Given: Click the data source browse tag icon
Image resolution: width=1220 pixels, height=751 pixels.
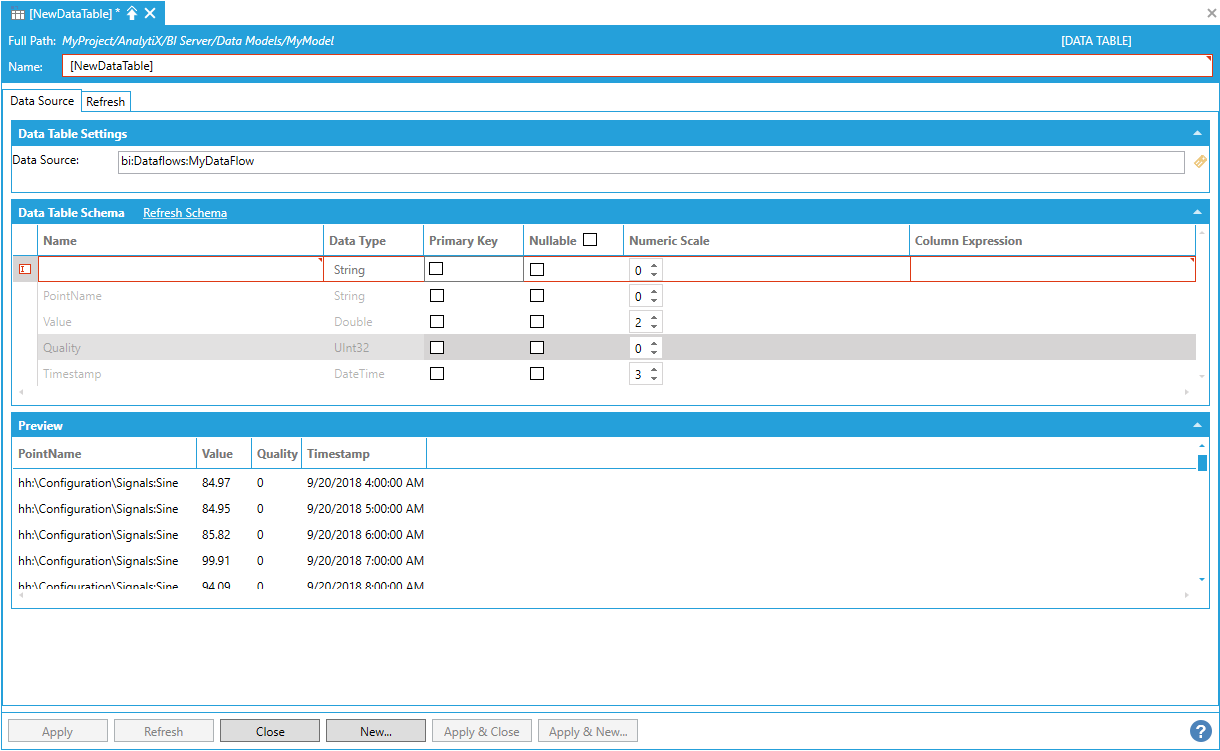Looking at the screenshot, I should [1200, 161].
